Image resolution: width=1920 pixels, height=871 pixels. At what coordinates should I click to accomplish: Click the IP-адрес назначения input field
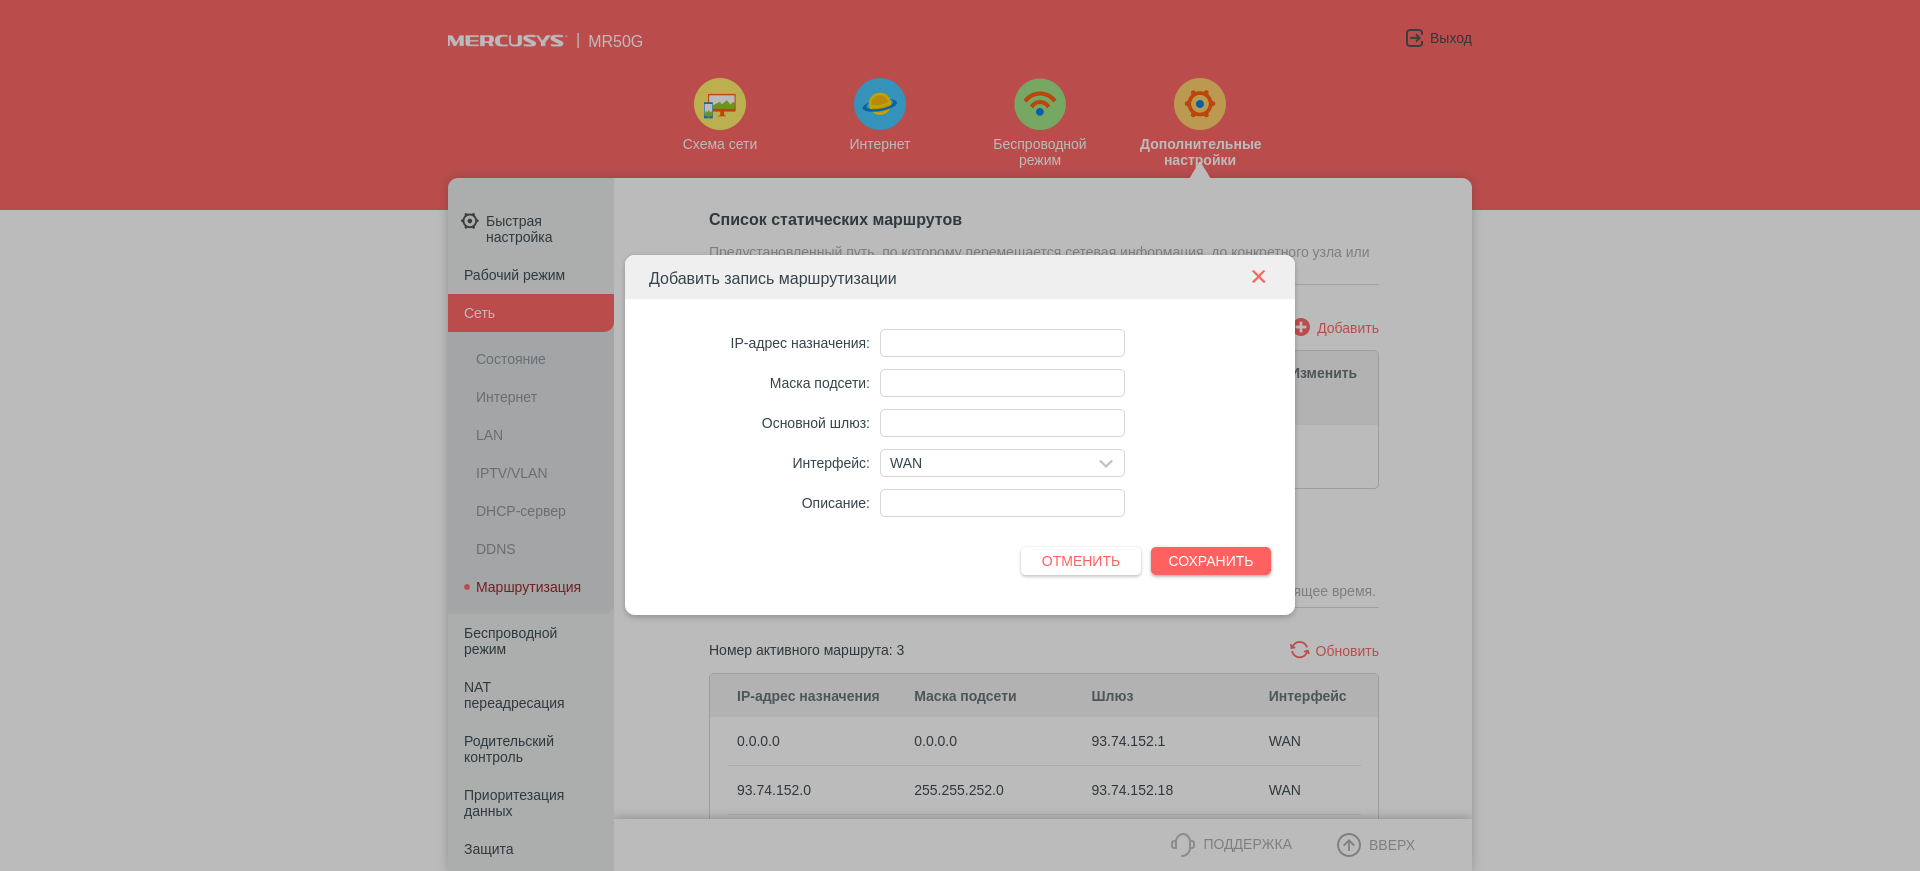(1002, 343)
